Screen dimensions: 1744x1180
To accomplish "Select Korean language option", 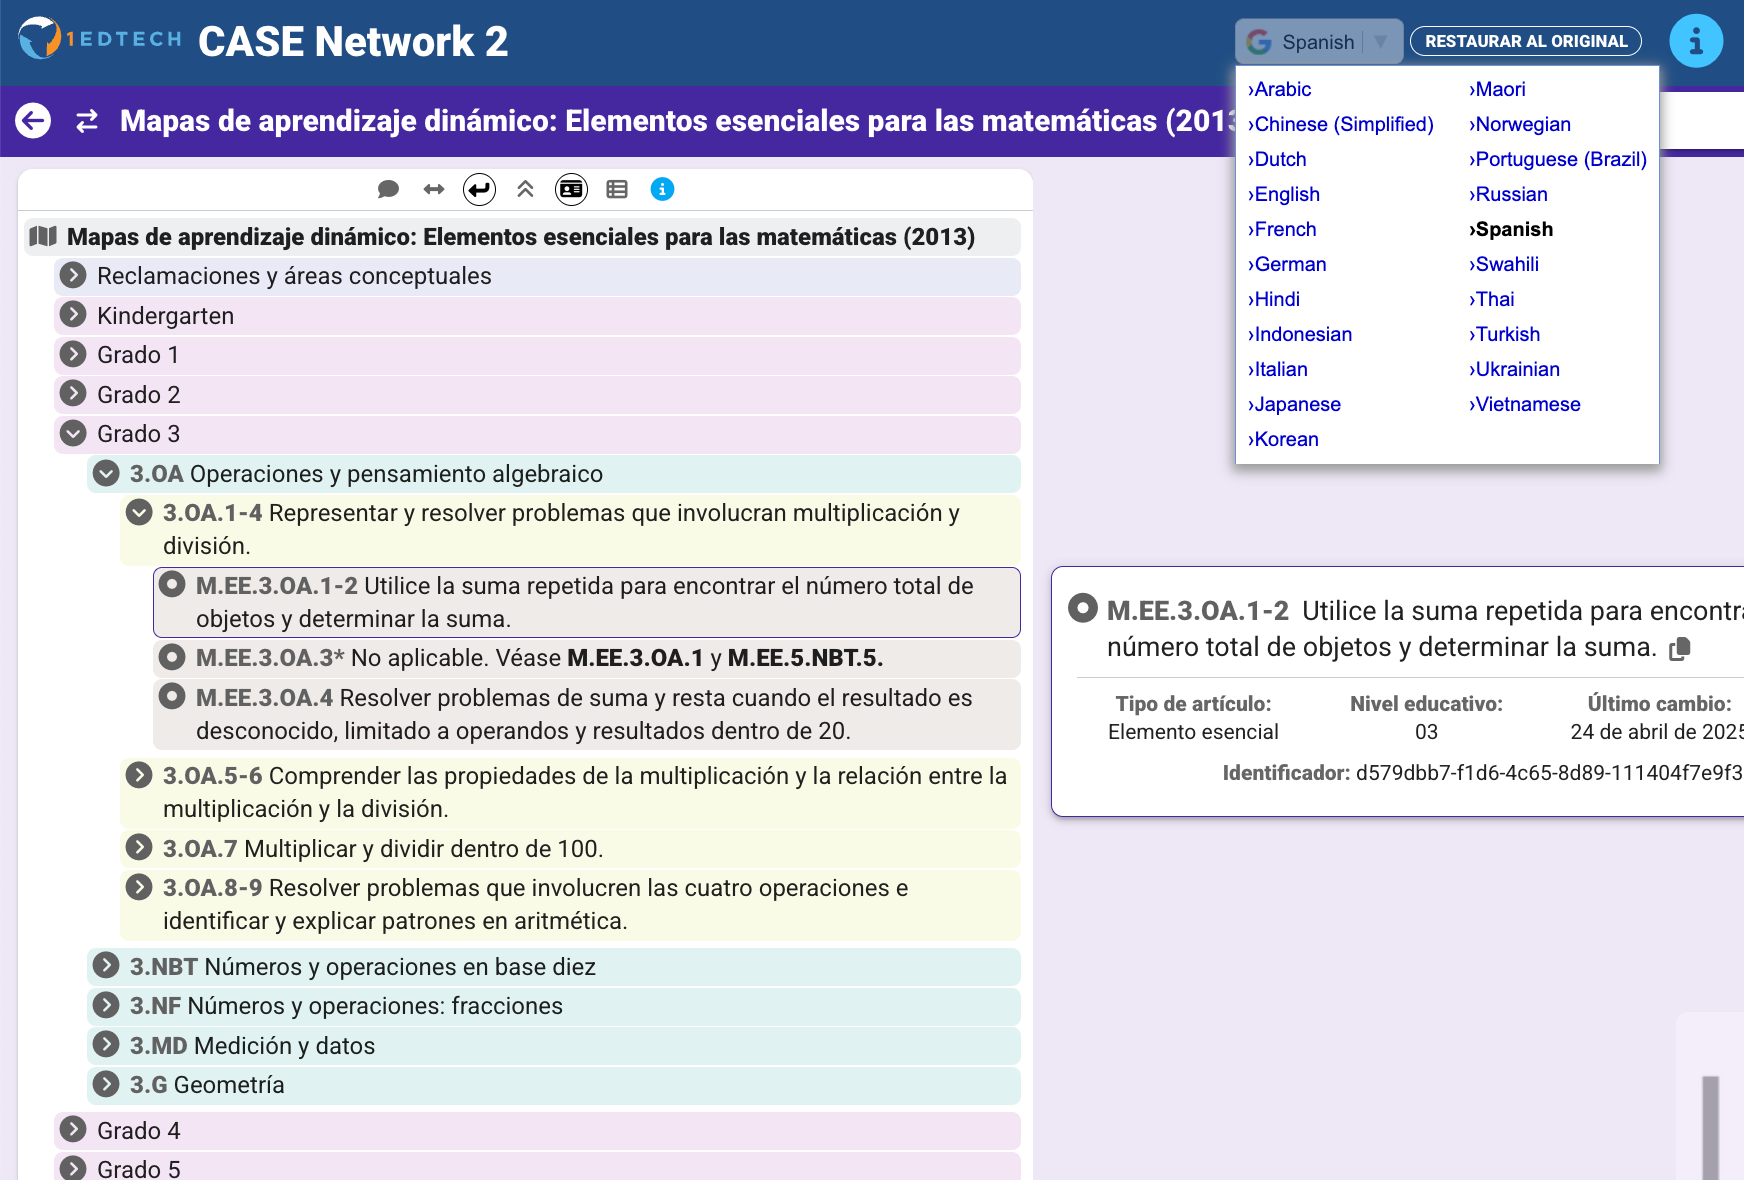I will point(1283,439).
